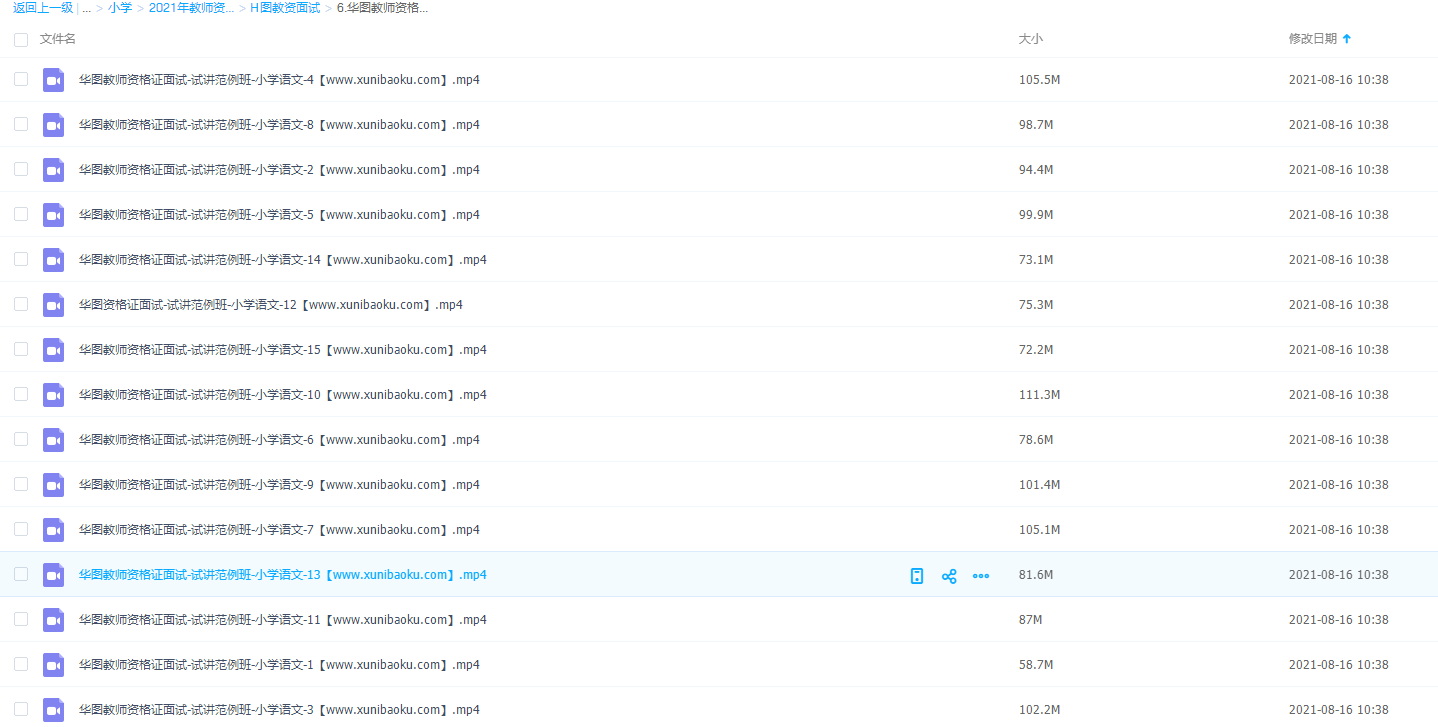Open more options (three dots) on hovered row
Screen dimensions: 1438x727
coord(981,576)
